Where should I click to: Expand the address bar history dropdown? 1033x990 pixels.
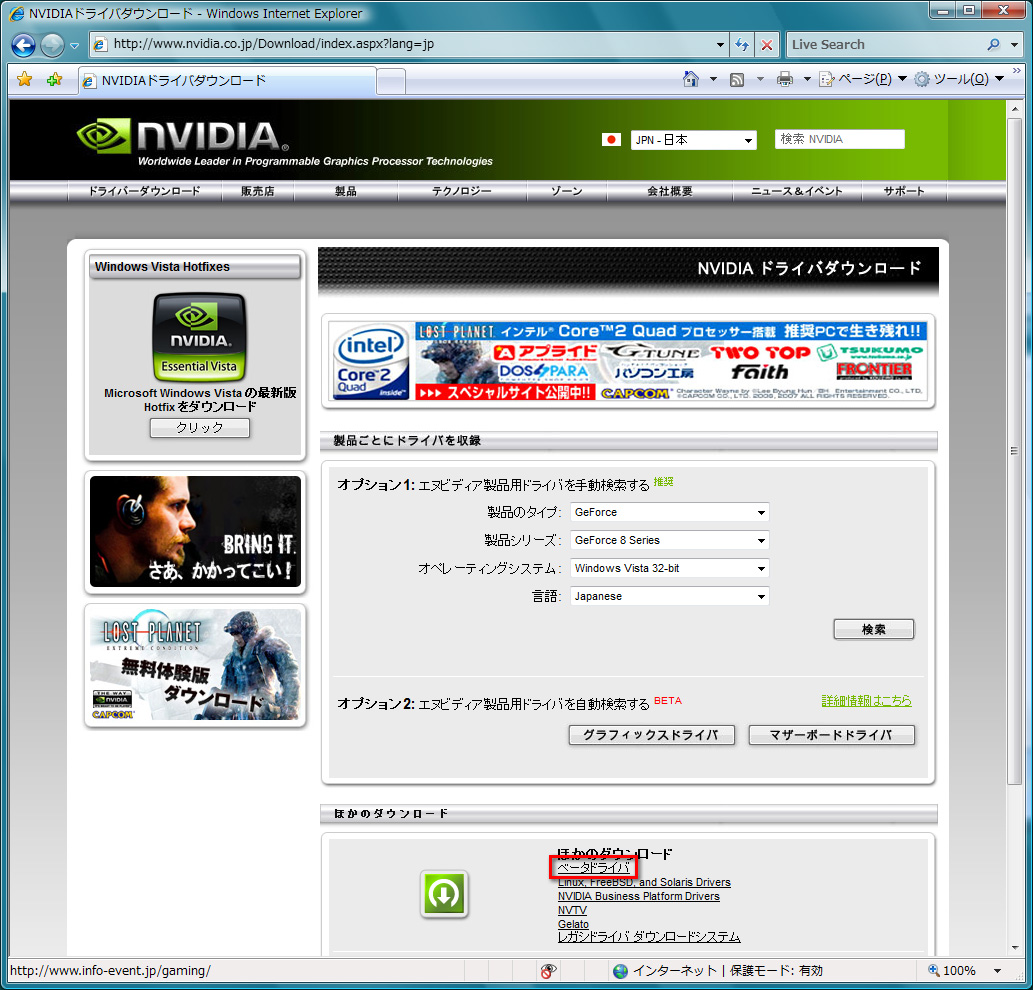(720, 45)
